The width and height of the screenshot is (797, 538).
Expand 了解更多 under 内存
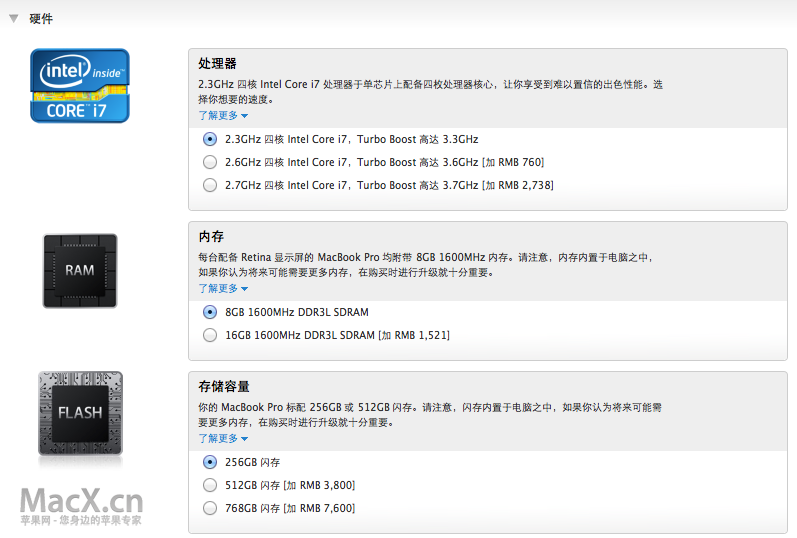point(223,288)
